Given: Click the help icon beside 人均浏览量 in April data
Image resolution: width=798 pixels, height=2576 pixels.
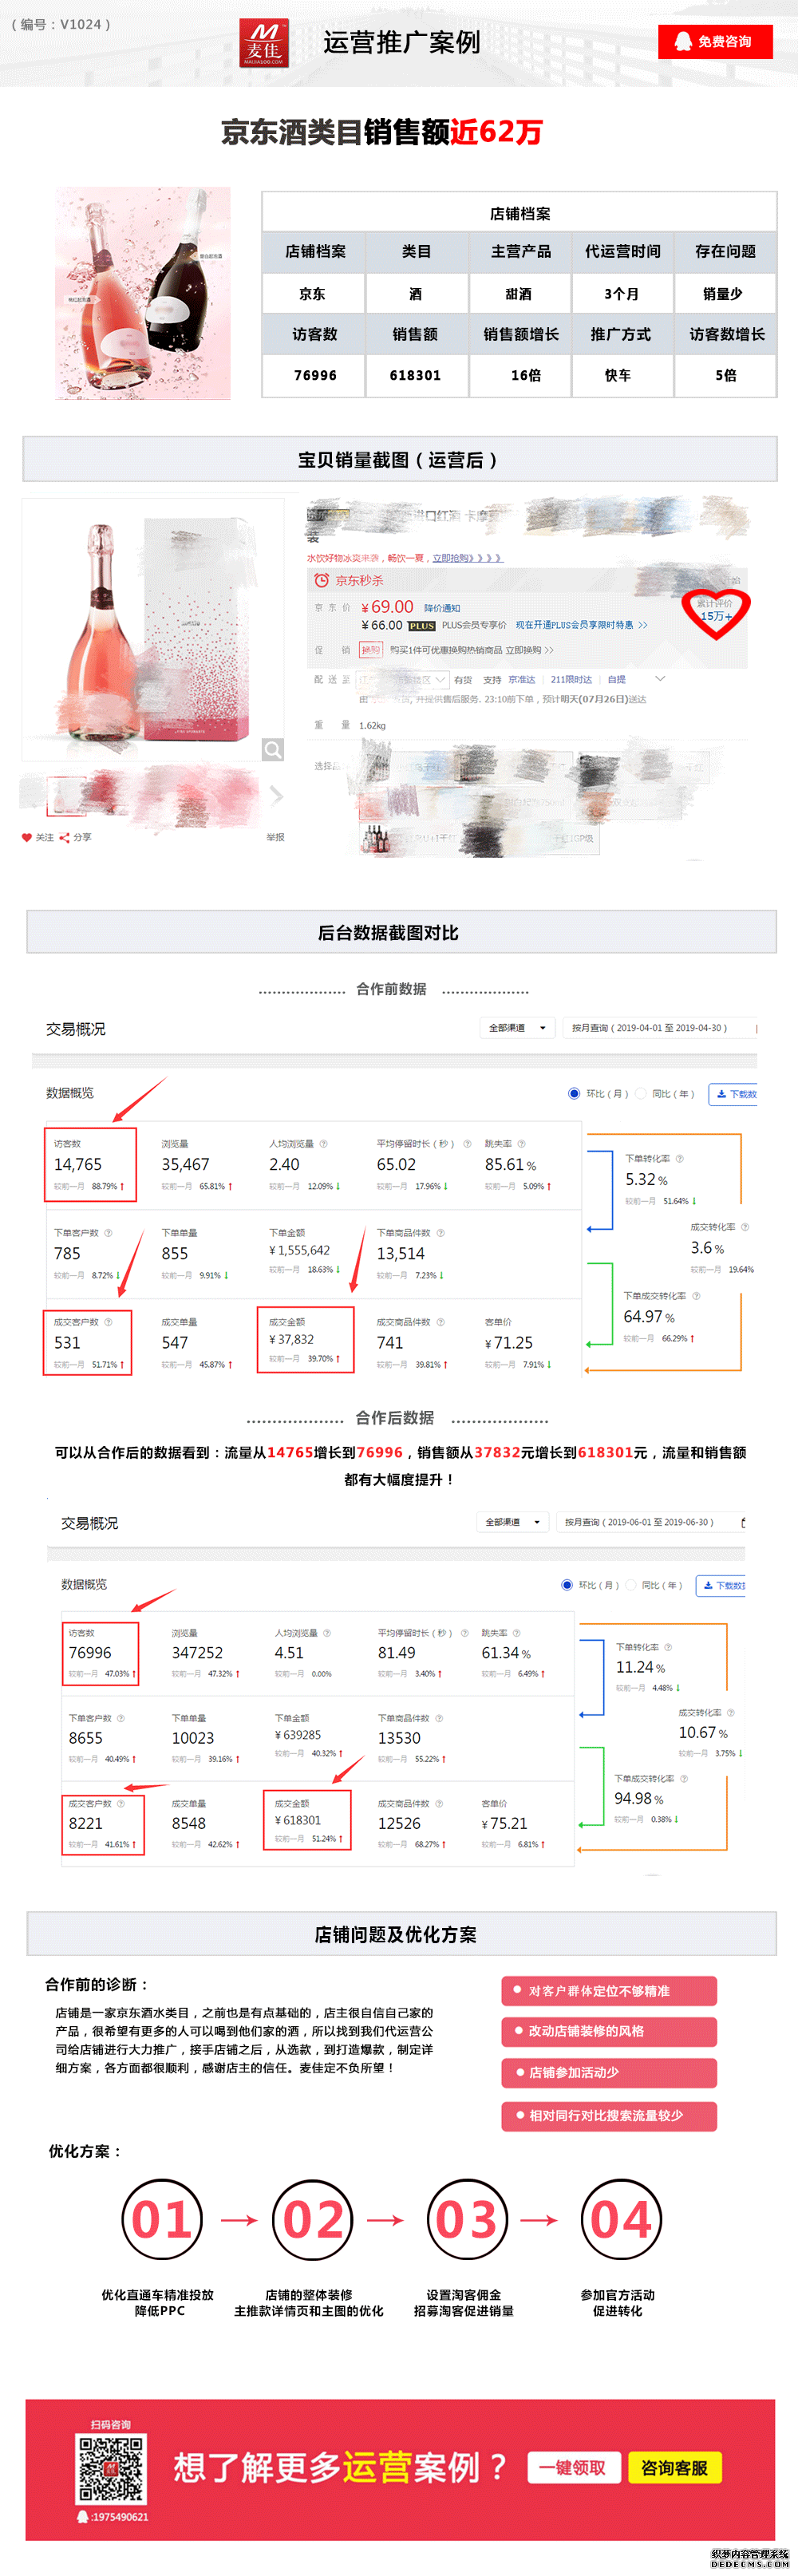Looking at the screenshot, I should 323,1143.
